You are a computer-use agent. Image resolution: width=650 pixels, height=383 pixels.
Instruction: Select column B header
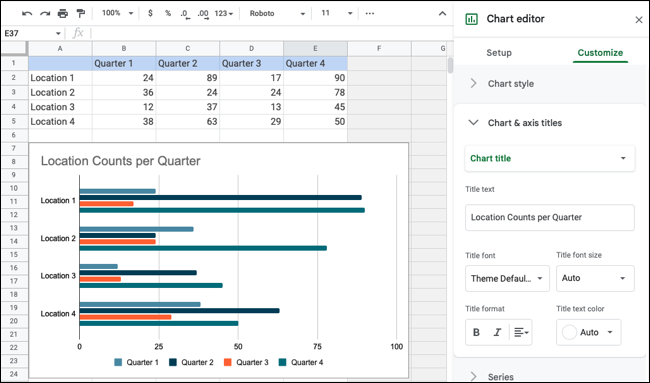click(124, 48)
